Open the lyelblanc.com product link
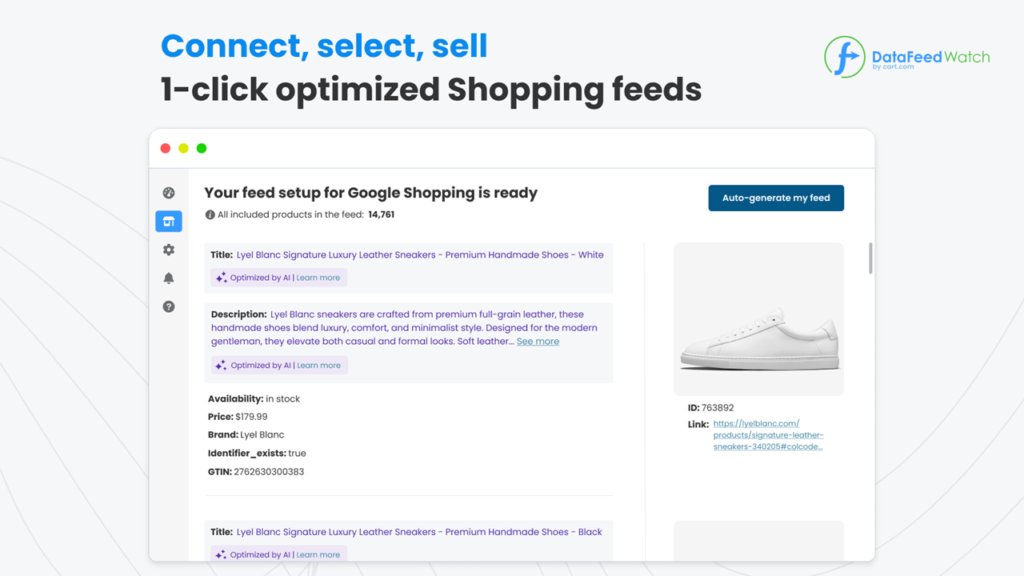This screenshot has height=576, width=1024. click(x=768, y=435)
